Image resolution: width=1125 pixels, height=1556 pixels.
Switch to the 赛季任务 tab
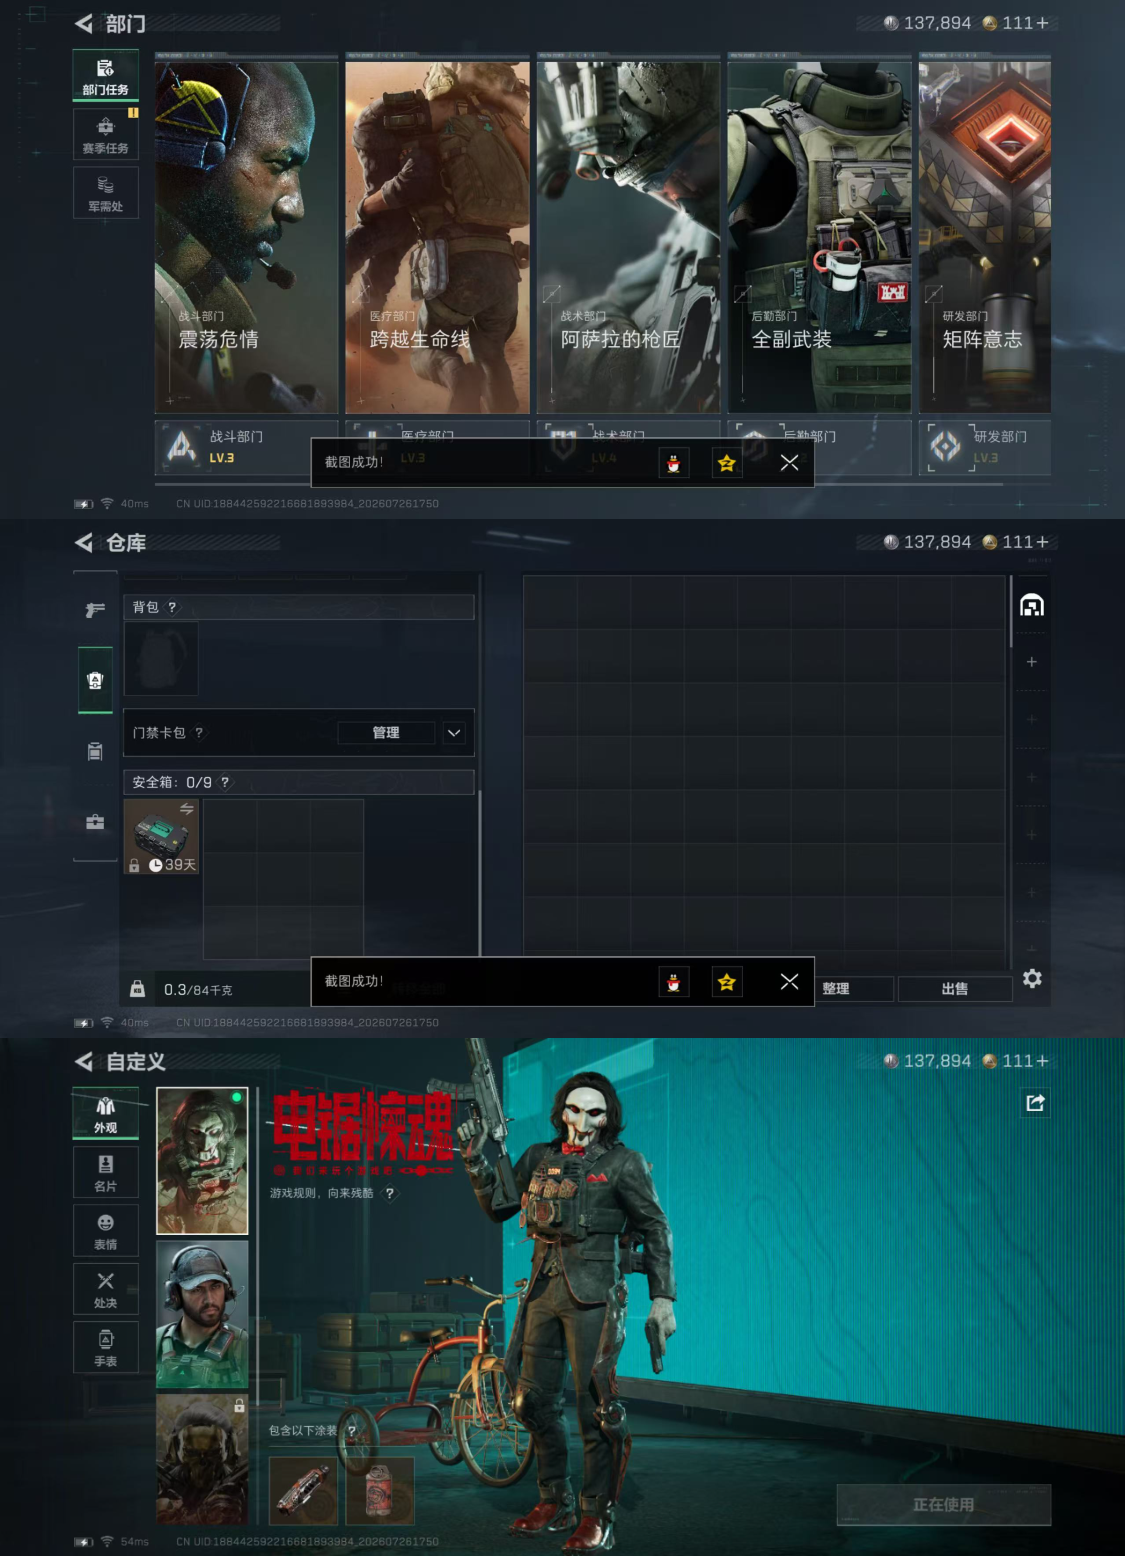point(105,135)
